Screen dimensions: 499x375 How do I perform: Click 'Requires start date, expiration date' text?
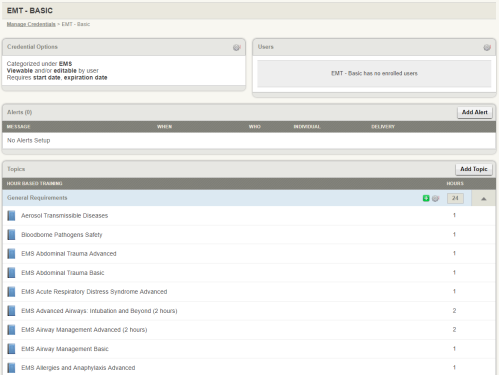tap(57, 78)
